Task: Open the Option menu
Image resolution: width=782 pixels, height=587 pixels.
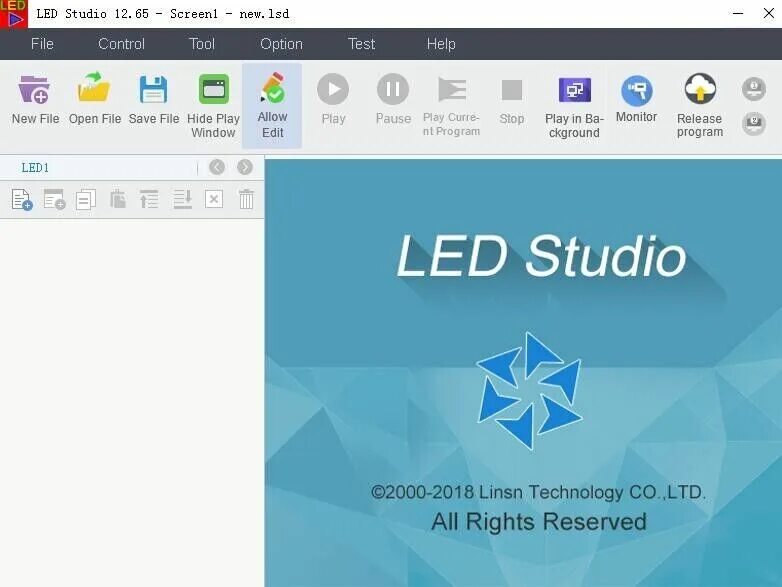Action: [x=281, y=44]
